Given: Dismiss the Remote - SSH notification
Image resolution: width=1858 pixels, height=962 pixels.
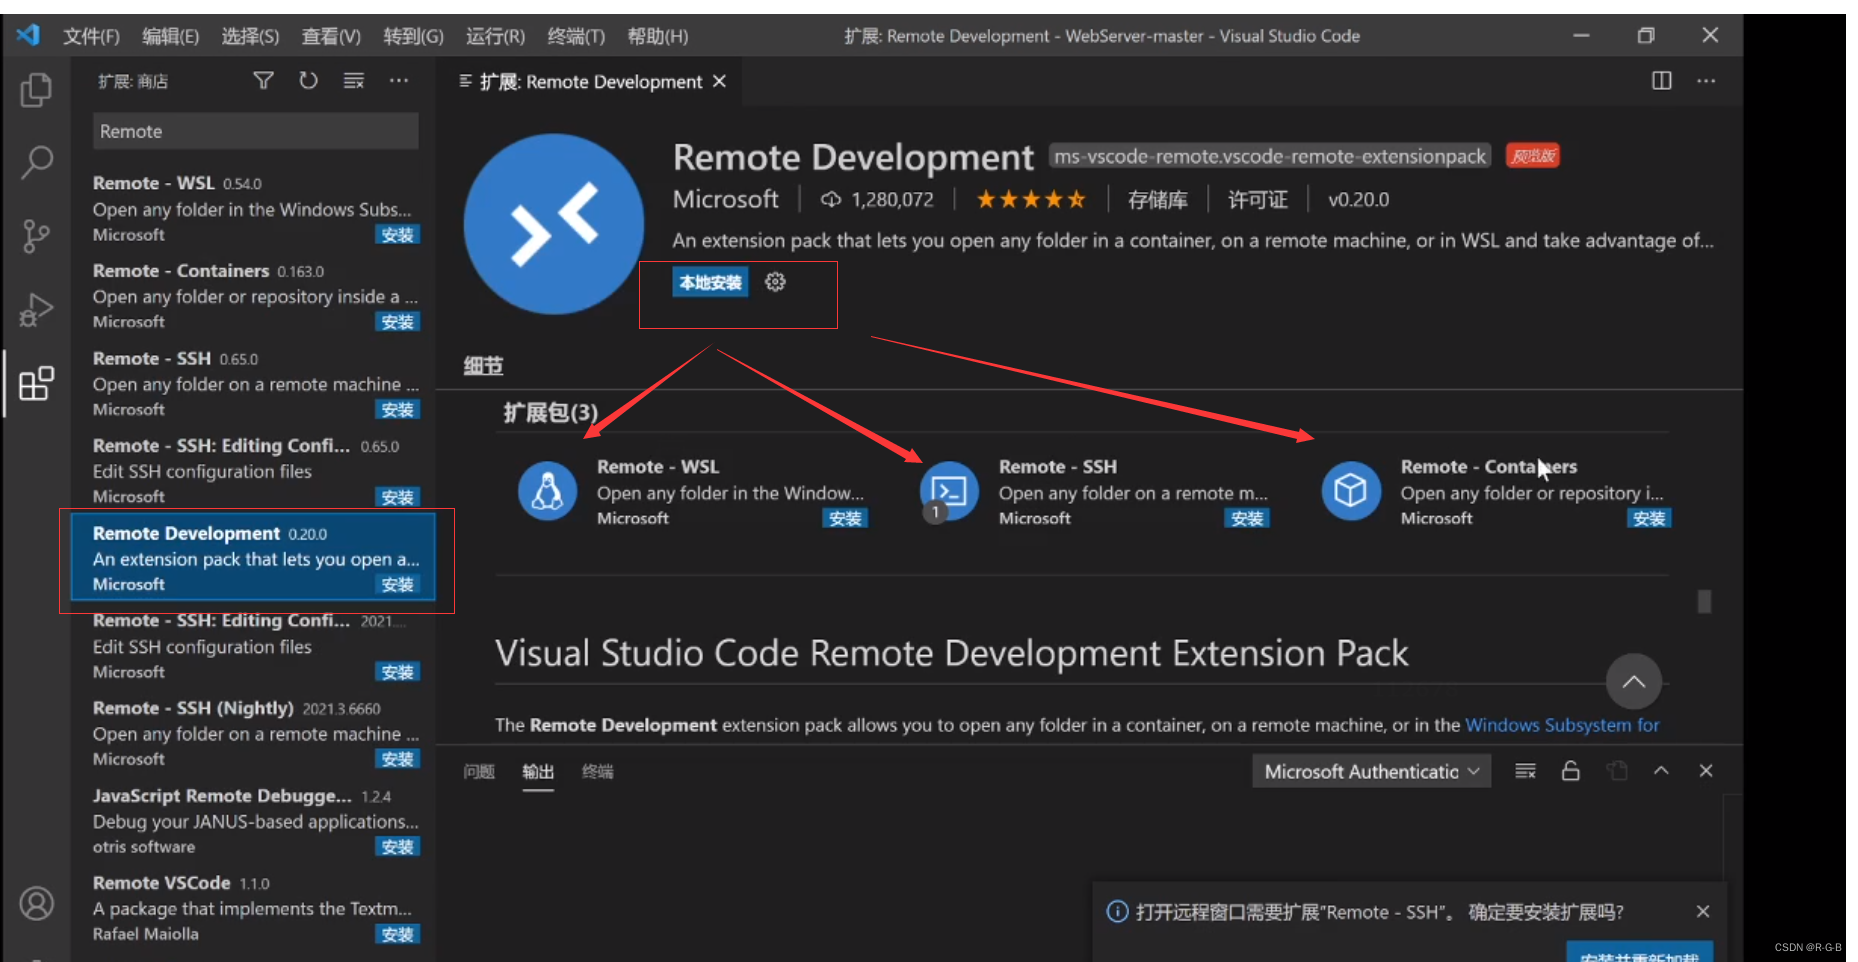Looking at the screenshot, I should tap(1703, 911).
